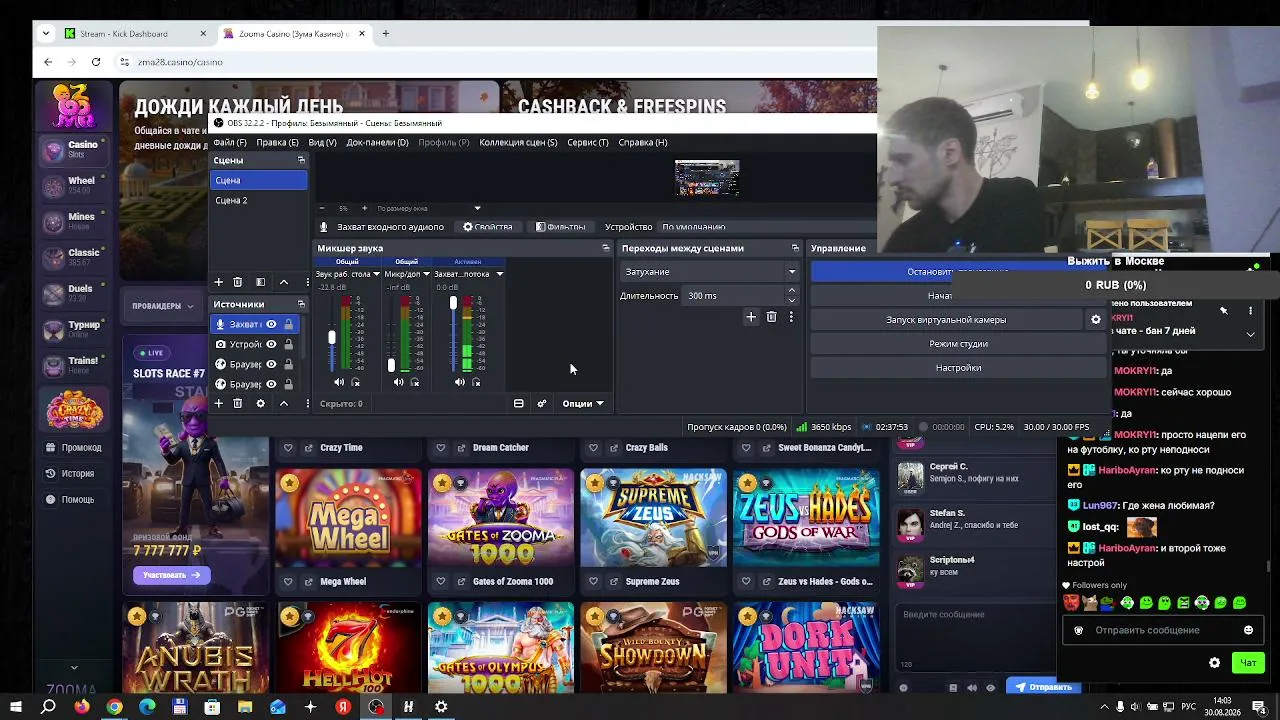Screen dimensions: 1280x720
Task: Favorite the Mega Wheel game
Action: (288, 581)
